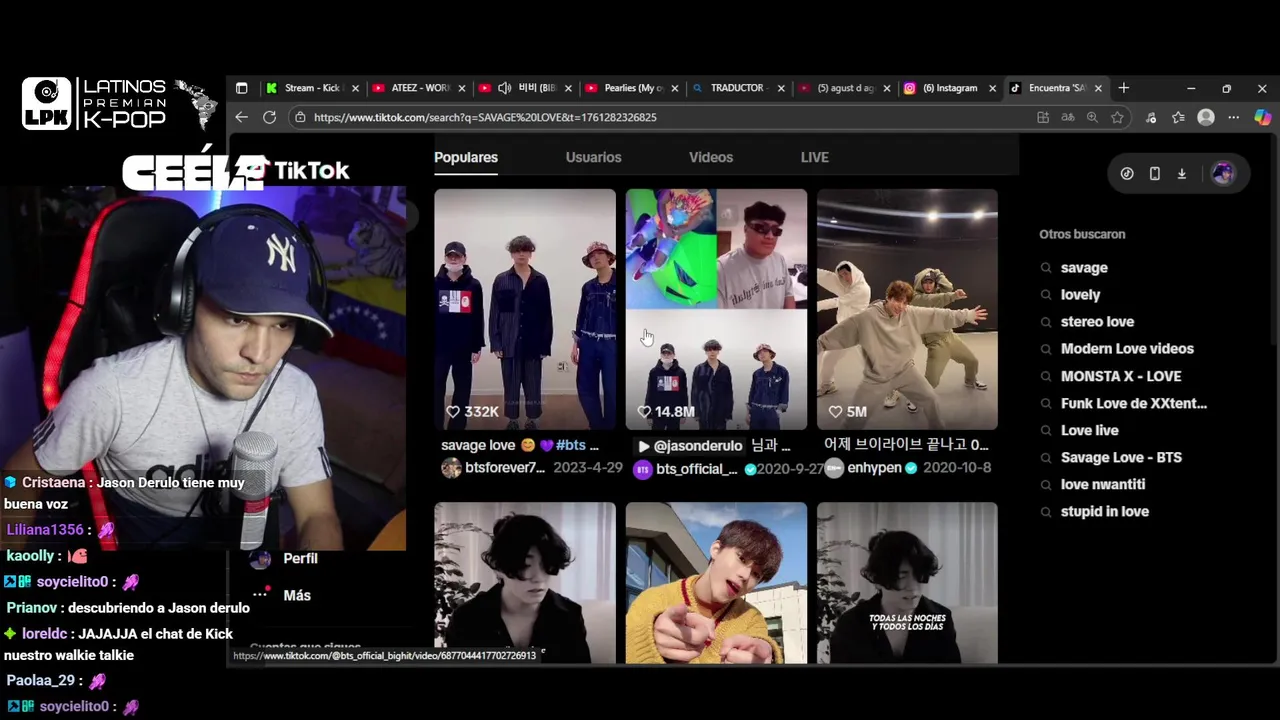This screenshot has height=720, width=1280.
Task: Click the split screen icon in address bar
Action: tap(1043, 117)
